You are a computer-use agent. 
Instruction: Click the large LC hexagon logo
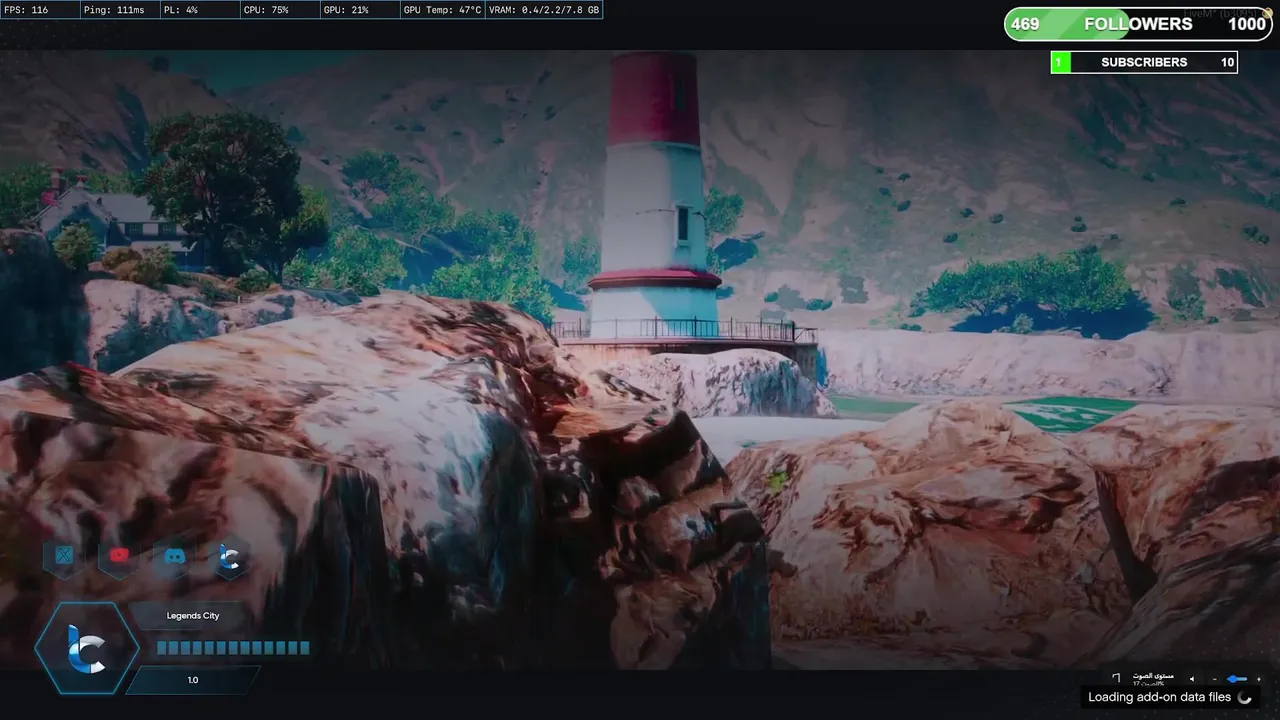(86, 649)
